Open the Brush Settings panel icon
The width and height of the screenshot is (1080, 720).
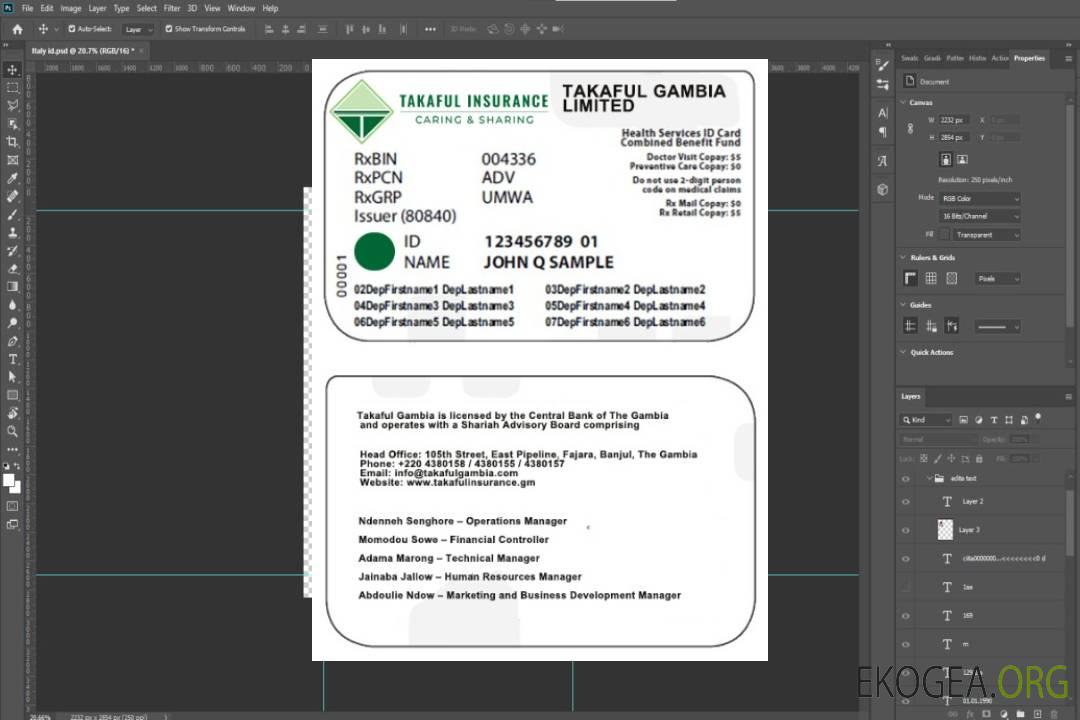click(883, 65)
